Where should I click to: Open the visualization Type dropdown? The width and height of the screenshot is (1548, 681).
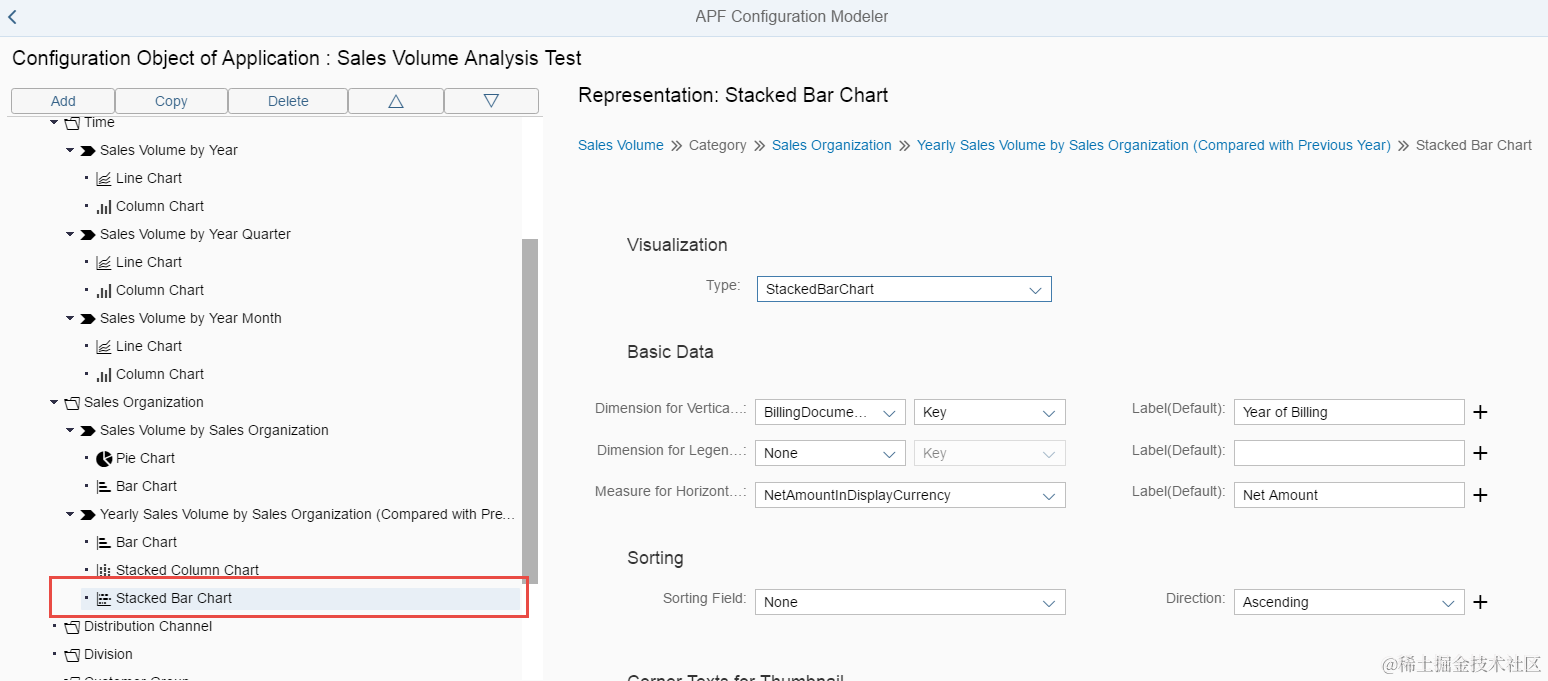(904, 289)
